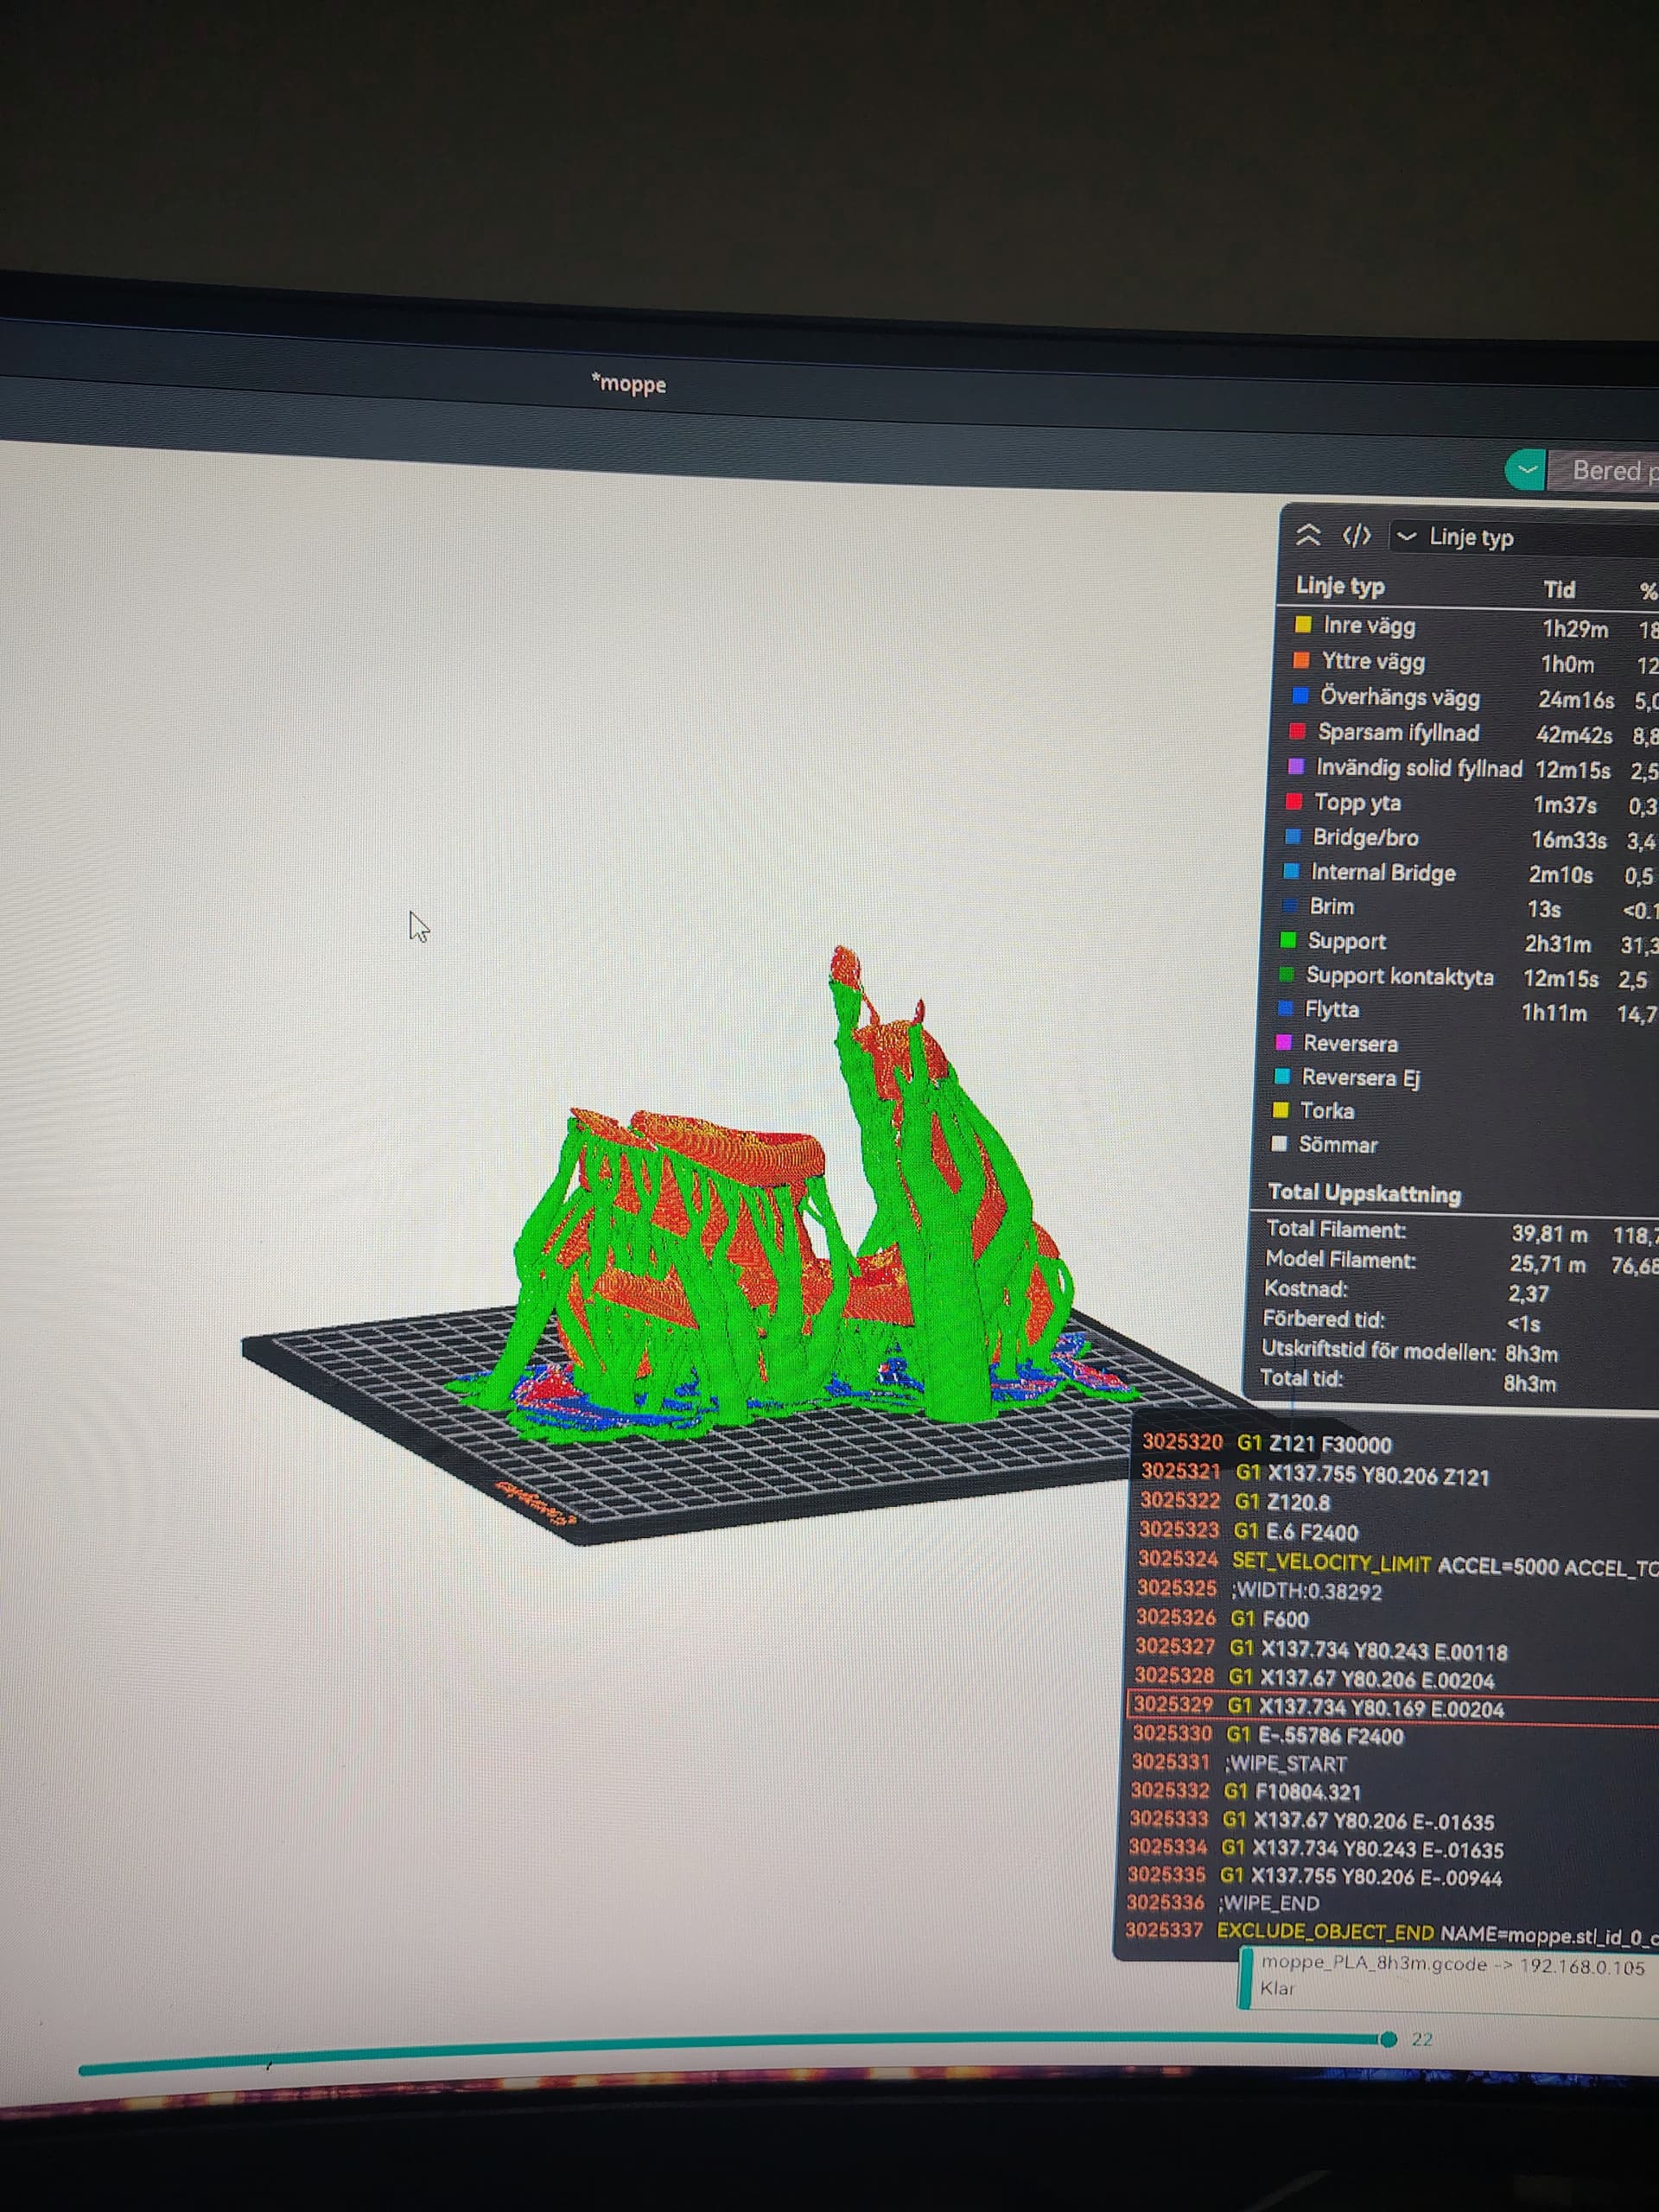Image resolution: width=1659 pixels, height=2212 pixels.
Task: Hide the Support line type
Action: pyautogui.click(x=1346, y=941)
